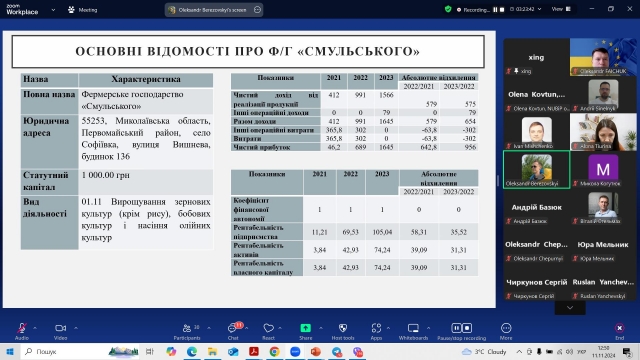Open the More options icon
The image size is (640, 360).
506,331
